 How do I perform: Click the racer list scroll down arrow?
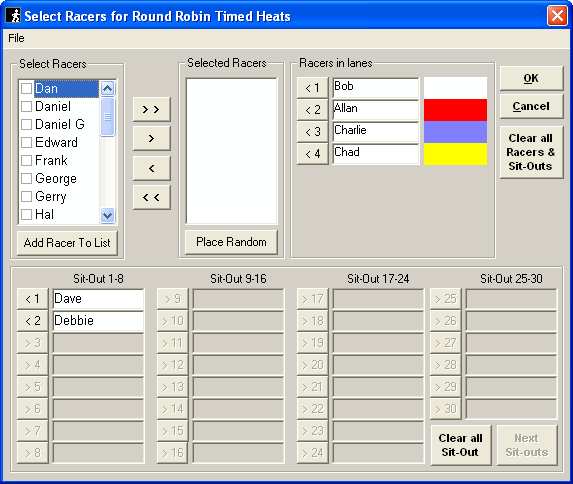(107, 215)
